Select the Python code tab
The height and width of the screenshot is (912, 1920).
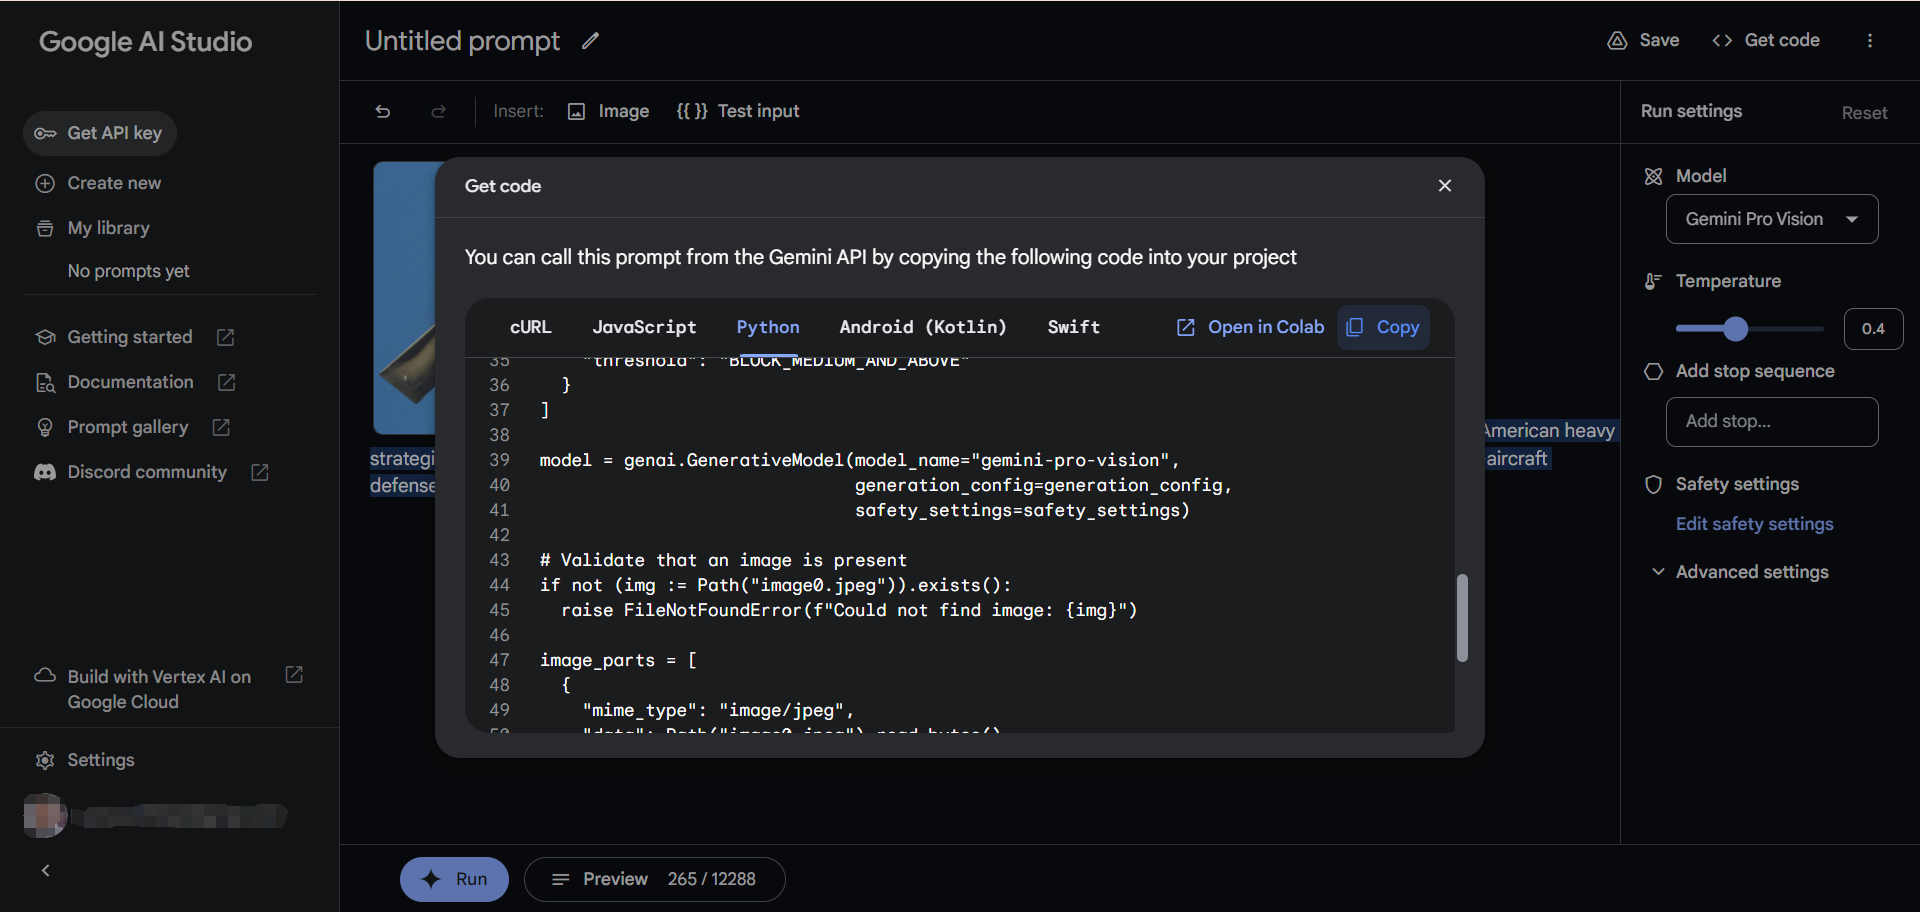pos(768,327)
